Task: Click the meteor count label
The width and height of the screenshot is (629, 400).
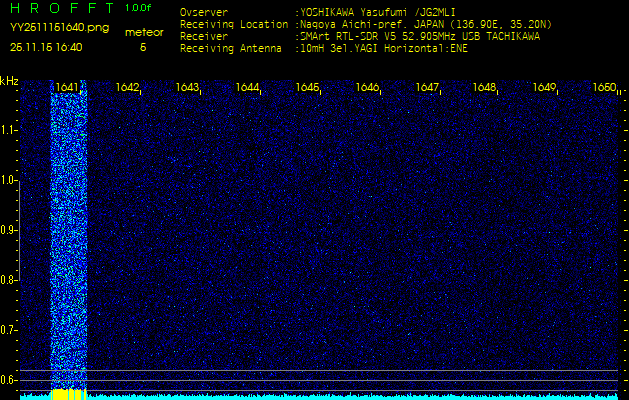Action: click(143, 32)
